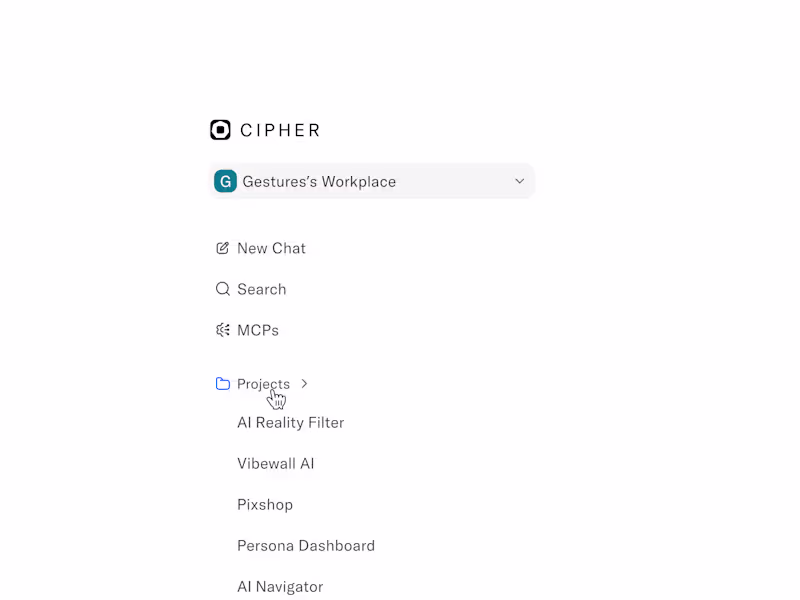The height and width of the screenshot is (600, 800).
Task: Open Search from the sidebar
Action: tap(261, 289)
